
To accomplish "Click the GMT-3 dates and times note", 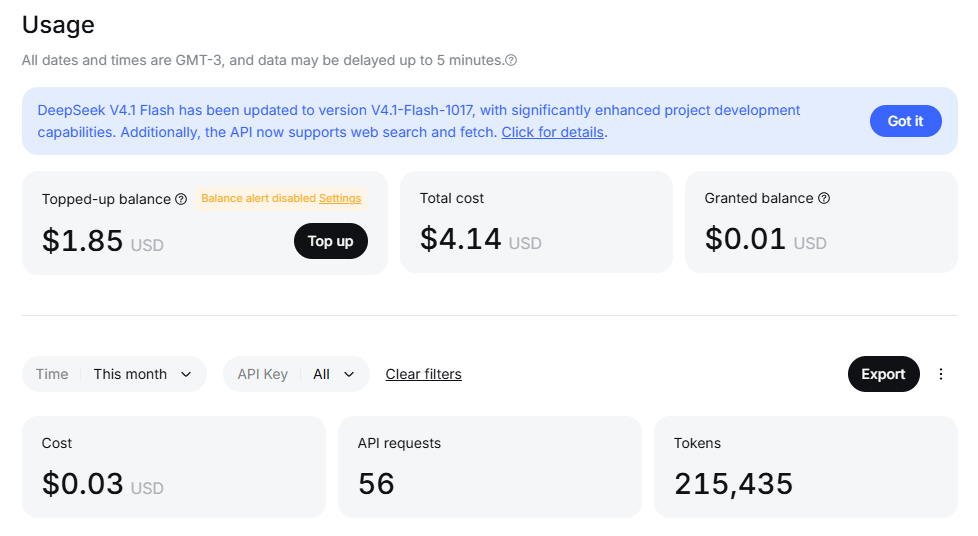I will coord(263,61).
